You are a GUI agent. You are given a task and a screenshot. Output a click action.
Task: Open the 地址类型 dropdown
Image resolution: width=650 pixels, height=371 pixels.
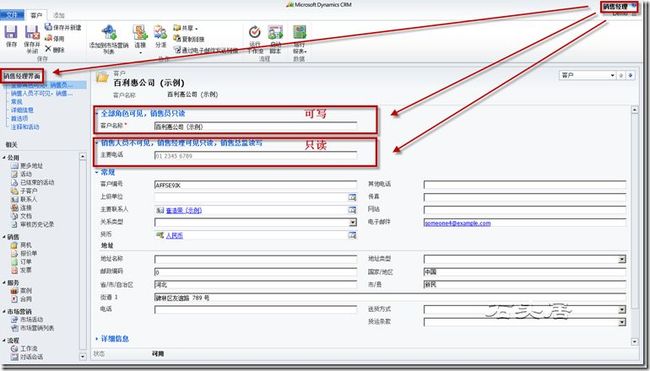click(x=622, y=259)
